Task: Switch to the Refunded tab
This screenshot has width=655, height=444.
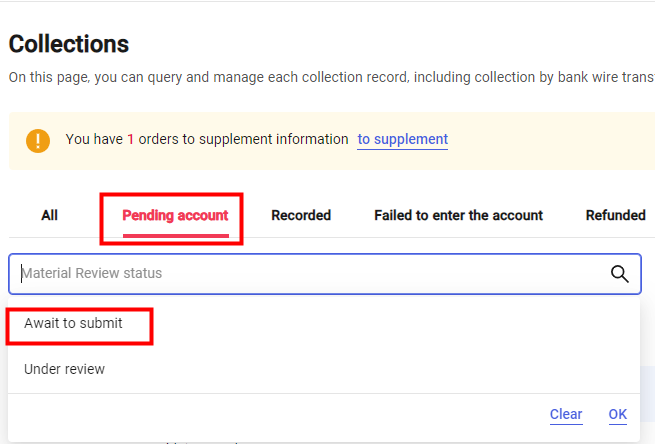Action: click(x=615, y=215)
